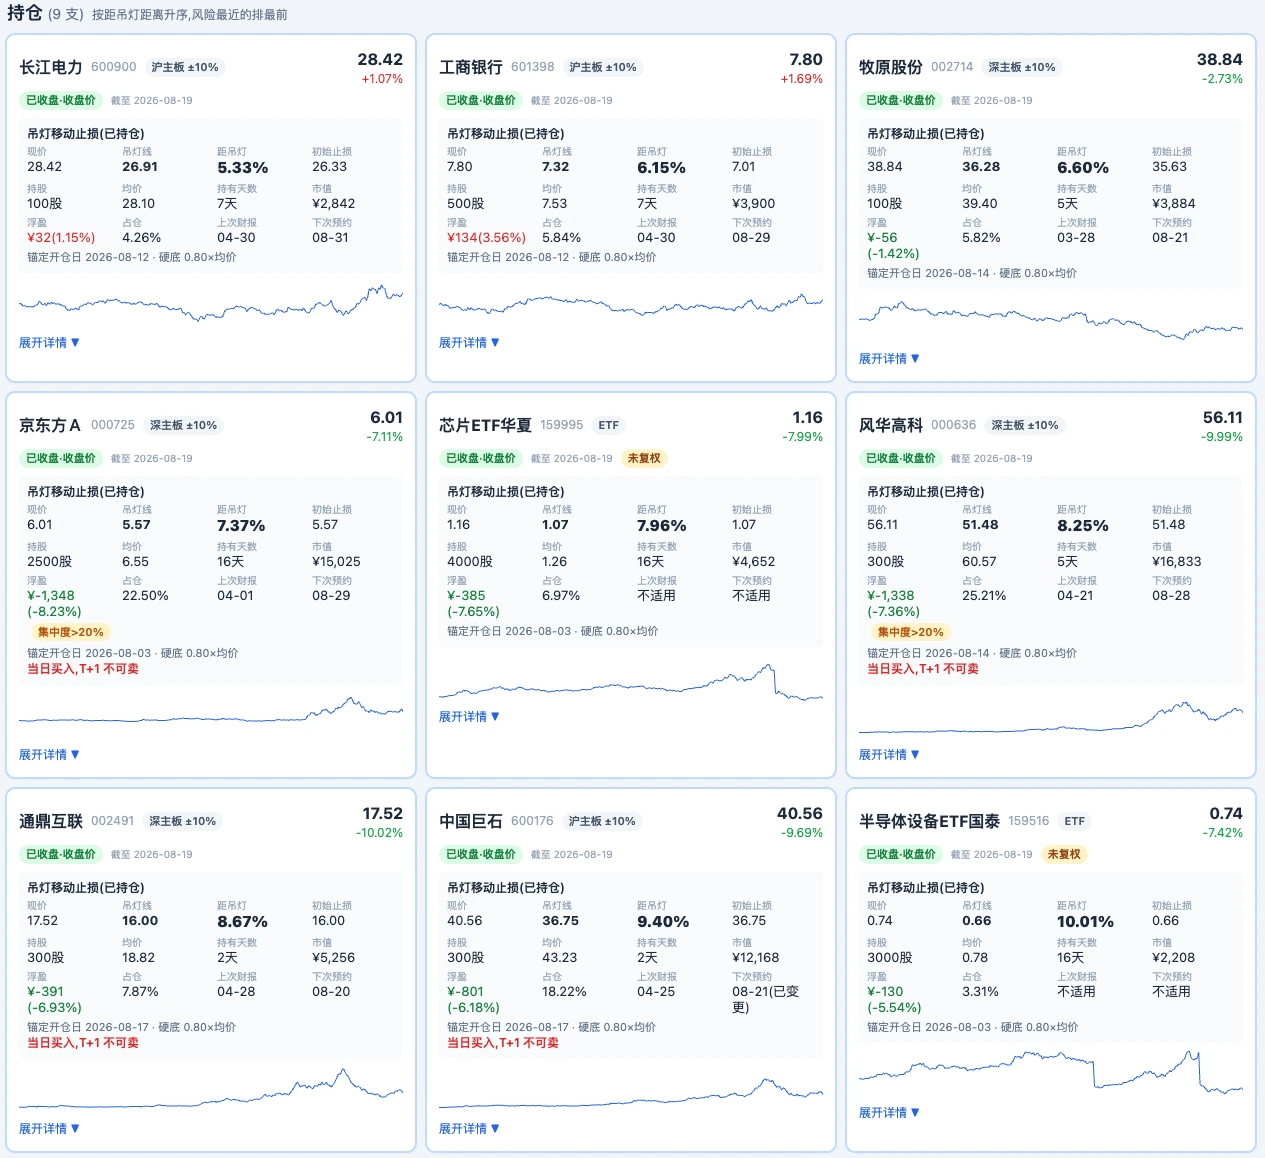Open the 通鼎互联 price sparkline chart

211,1089
